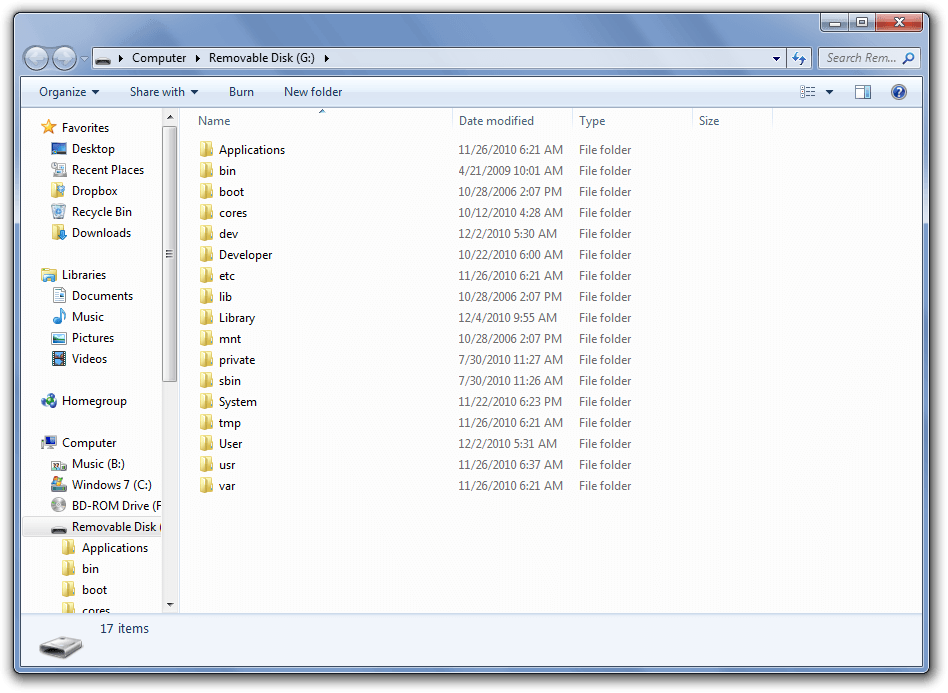Viewport: 948px width, 693px height.
Task: Click the Burn toolbar button
Action: click(241, 92)
